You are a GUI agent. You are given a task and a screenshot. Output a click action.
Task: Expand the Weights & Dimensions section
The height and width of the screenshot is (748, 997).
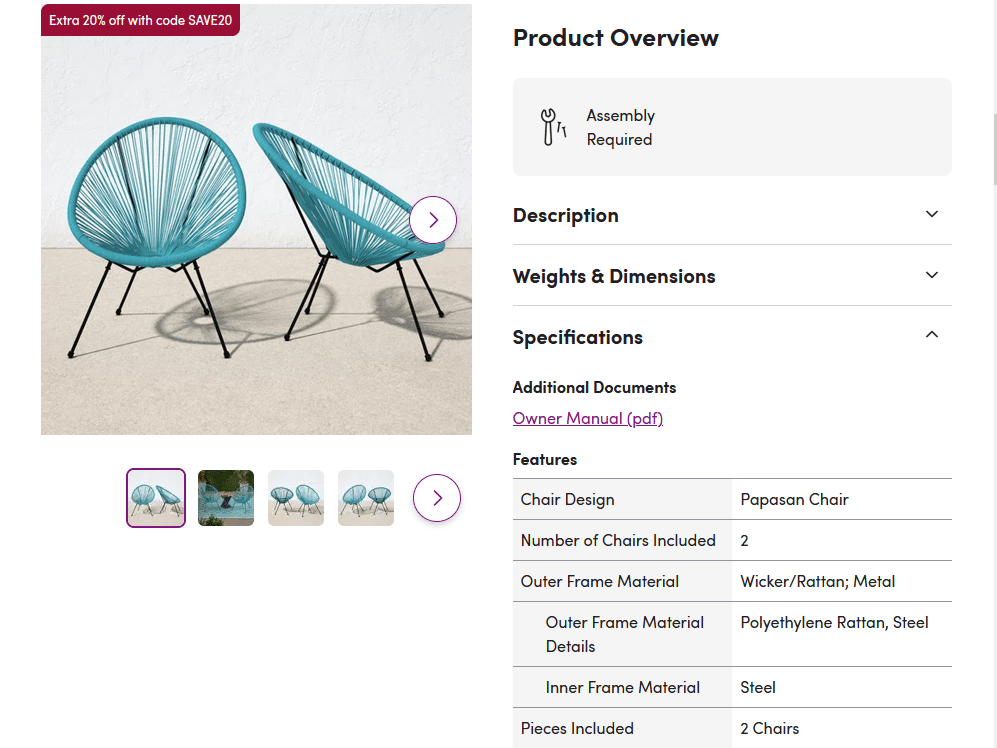tap(614, 276)
